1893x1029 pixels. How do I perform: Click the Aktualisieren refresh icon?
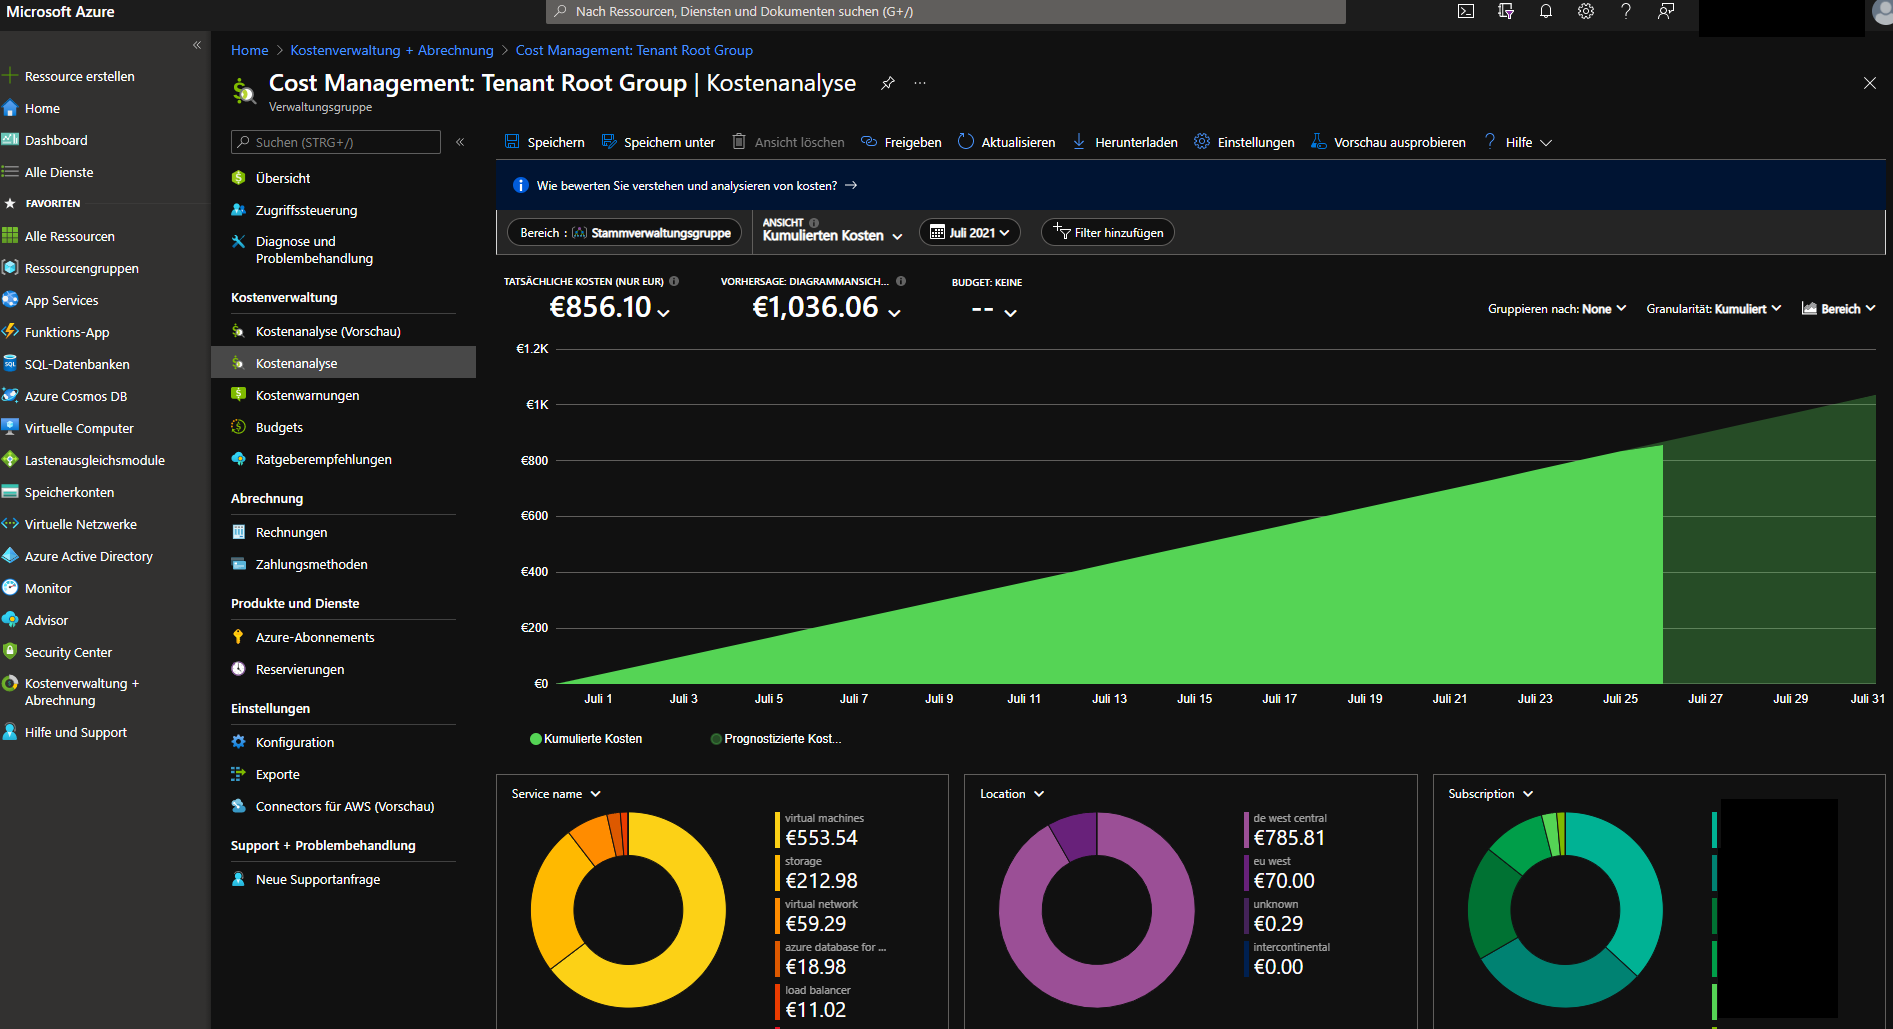pos(966,142)
